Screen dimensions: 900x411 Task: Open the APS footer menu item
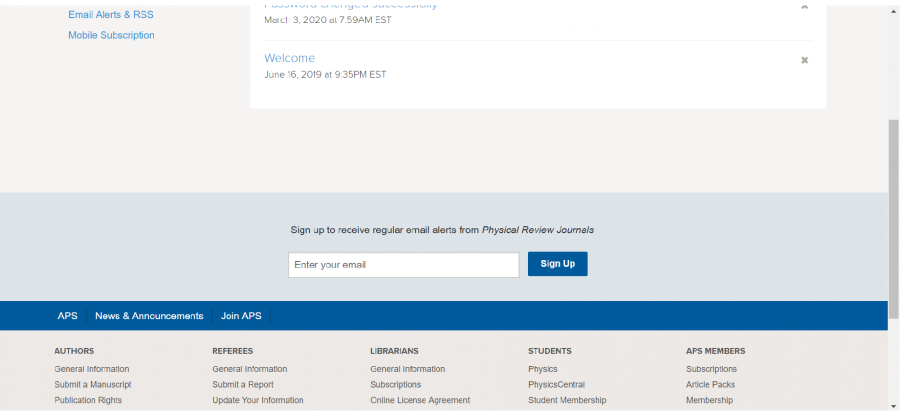67,316
